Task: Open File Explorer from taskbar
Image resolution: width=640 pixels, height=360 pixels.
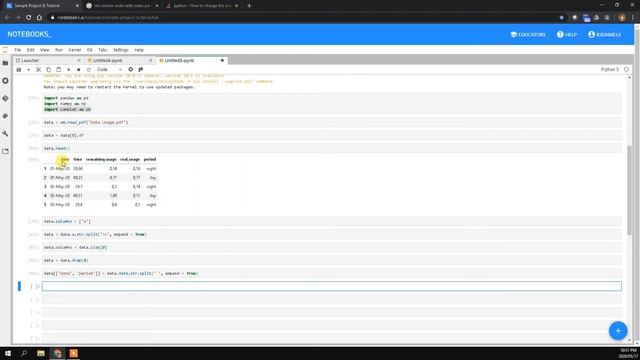Action: click(41, 353)
